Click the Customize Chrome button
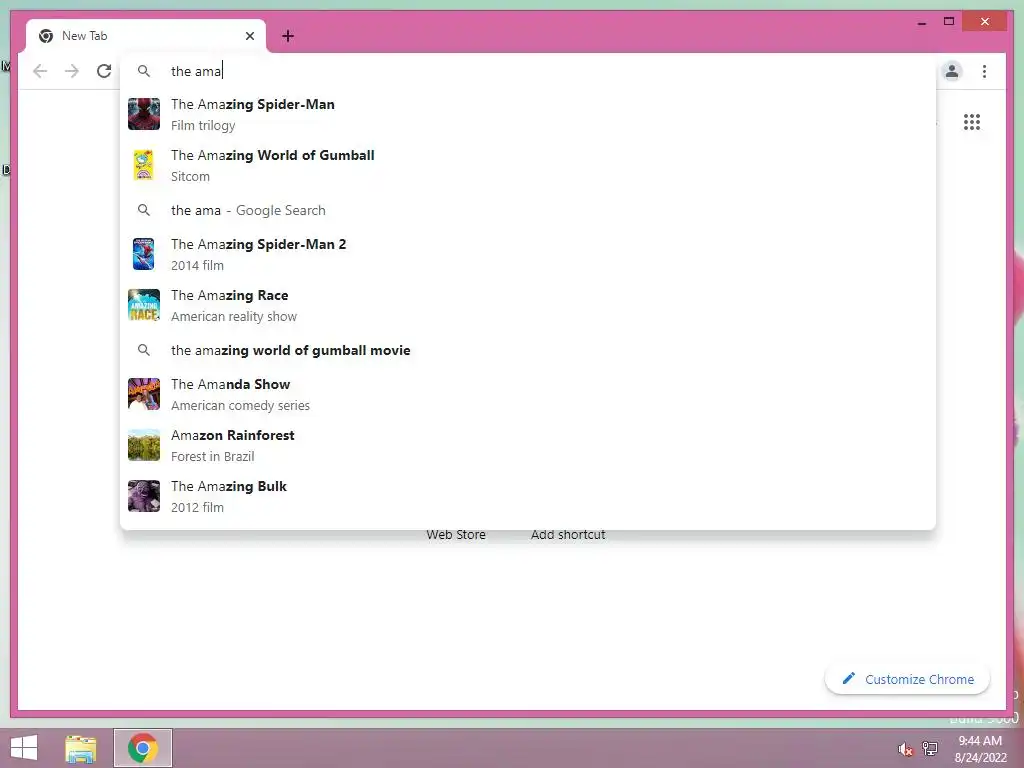The image size is (1024, 768). pos(907,679)
